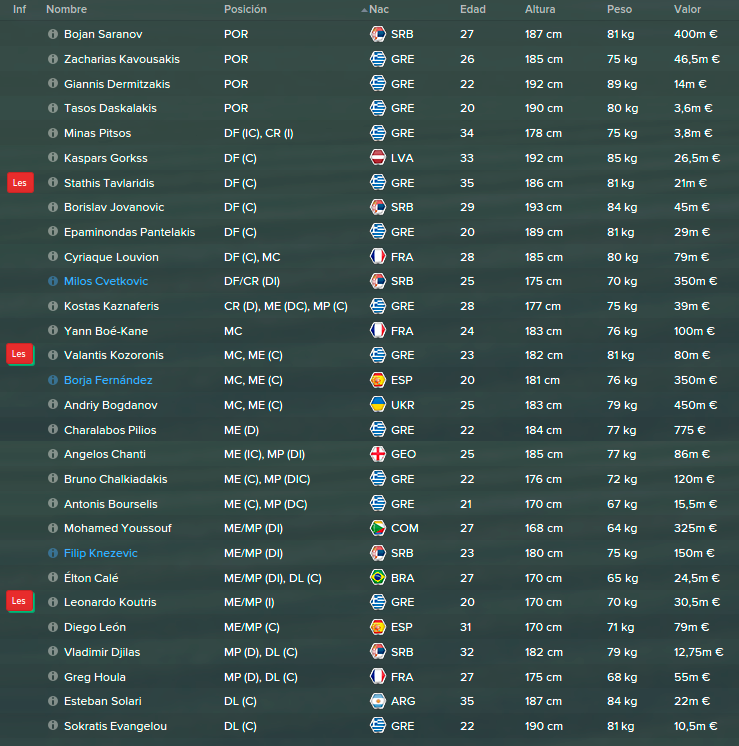The image size is (739, 746).
Task: Sort table by Edad column header
Action: tap(473, 10)
